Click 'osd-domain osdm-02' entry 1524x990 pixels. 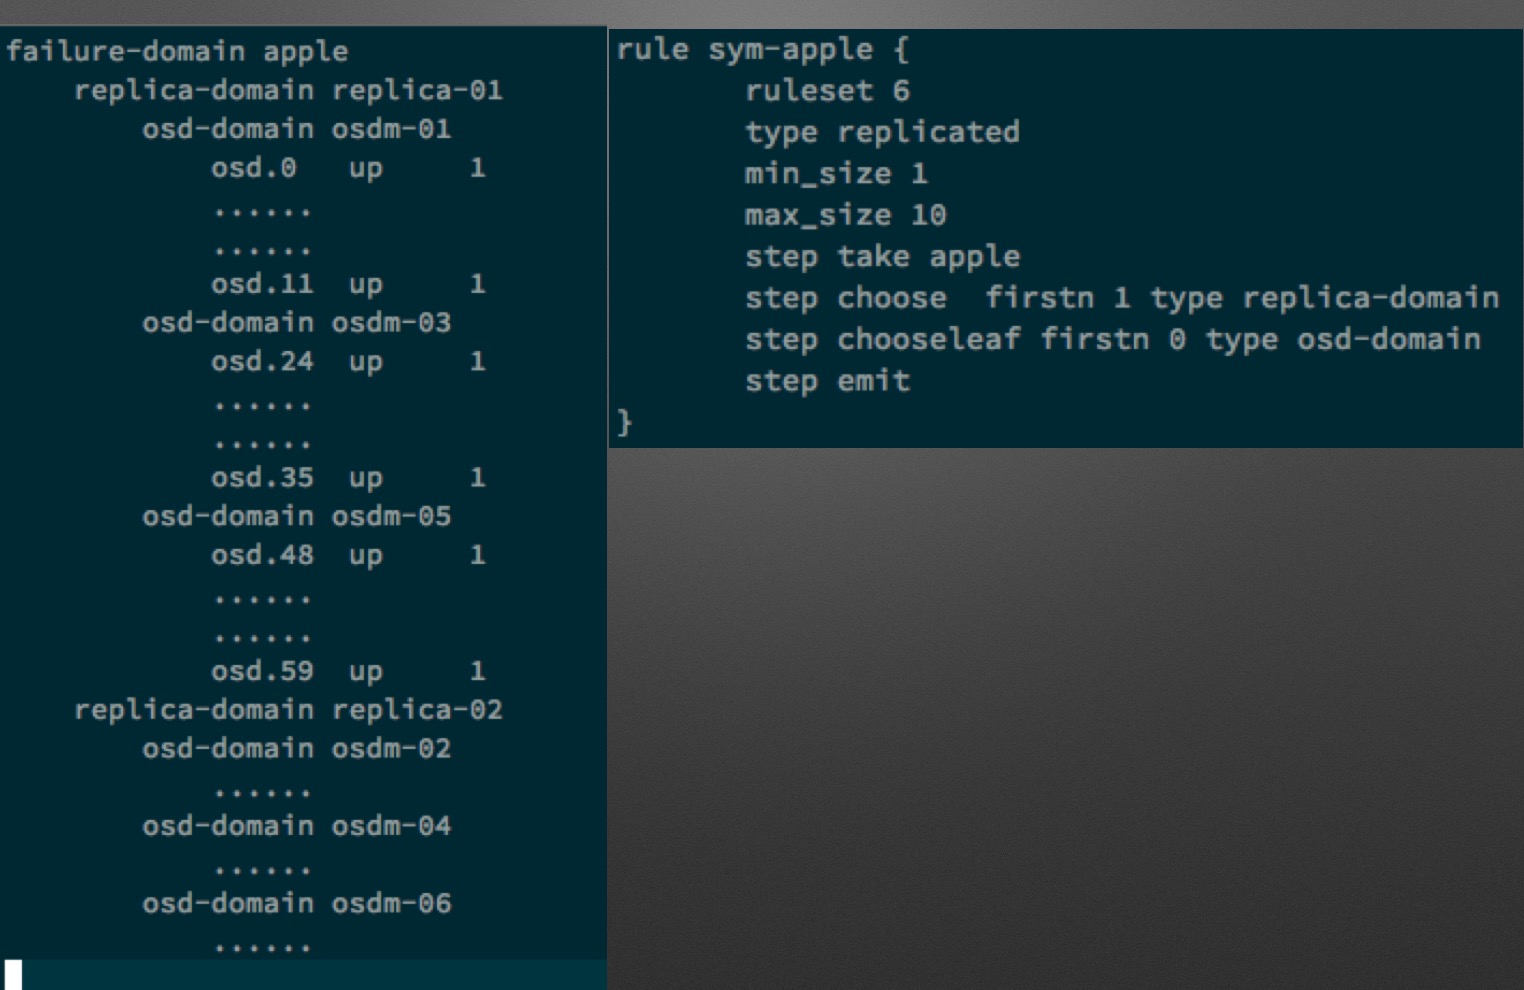point(296,748)
